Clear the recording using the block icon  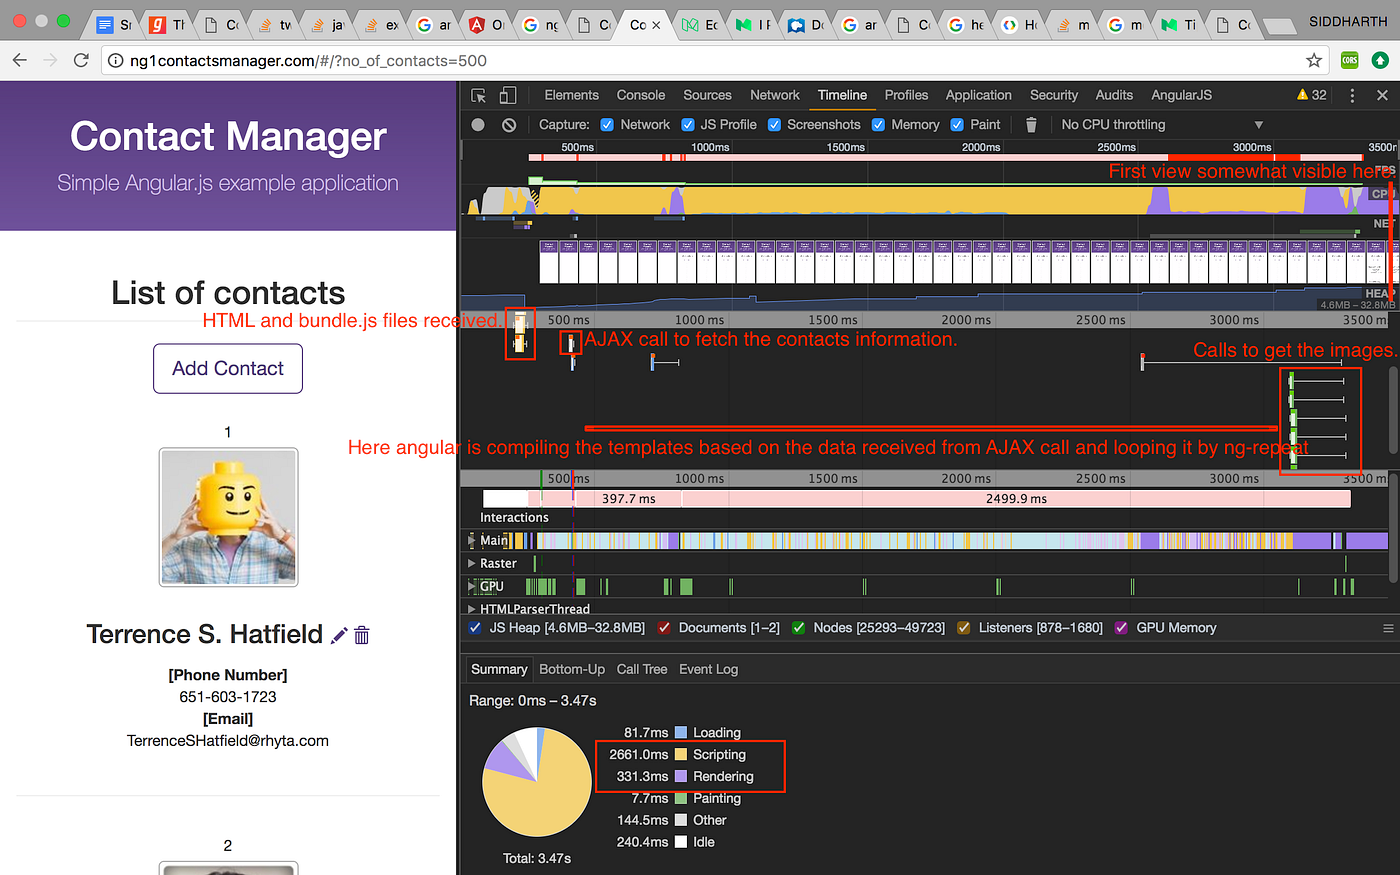(x=508, y=124)
